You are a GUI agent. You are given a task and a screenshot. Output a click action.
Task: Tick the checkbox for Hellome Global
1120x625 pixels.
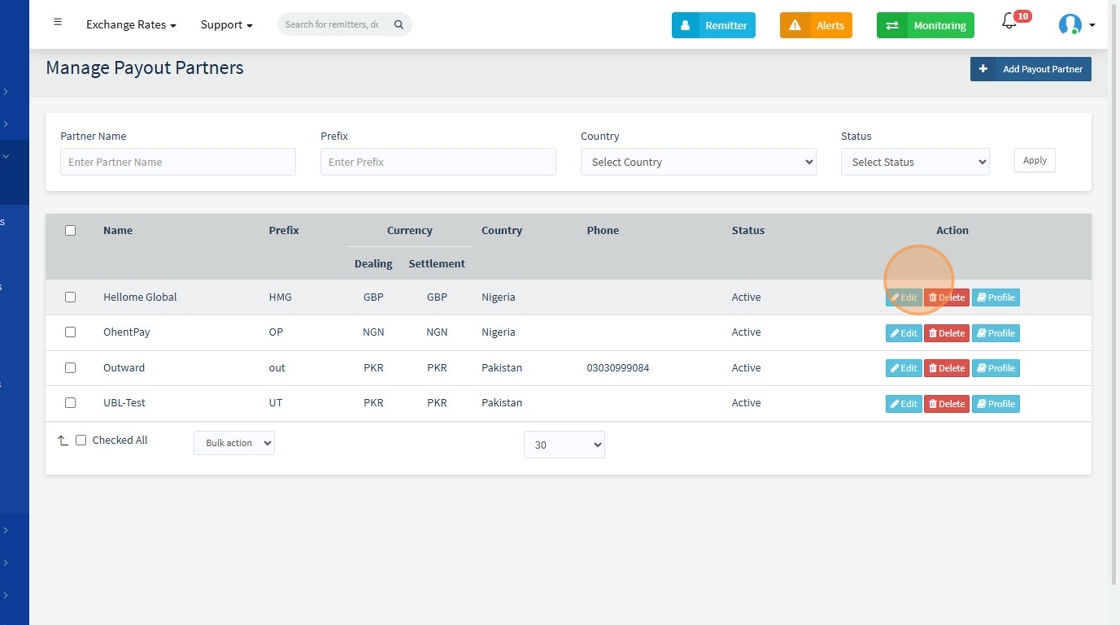[70, 297]
